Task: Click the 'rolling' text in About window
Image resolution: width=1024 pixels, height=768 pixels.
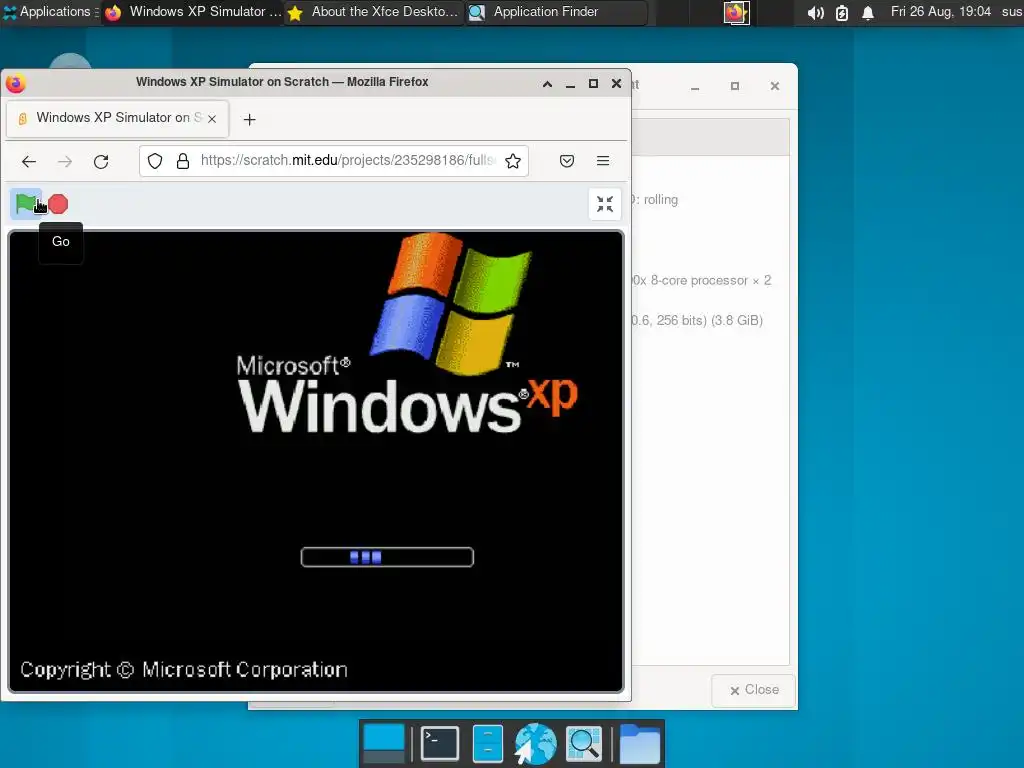Action: [661, 199]
